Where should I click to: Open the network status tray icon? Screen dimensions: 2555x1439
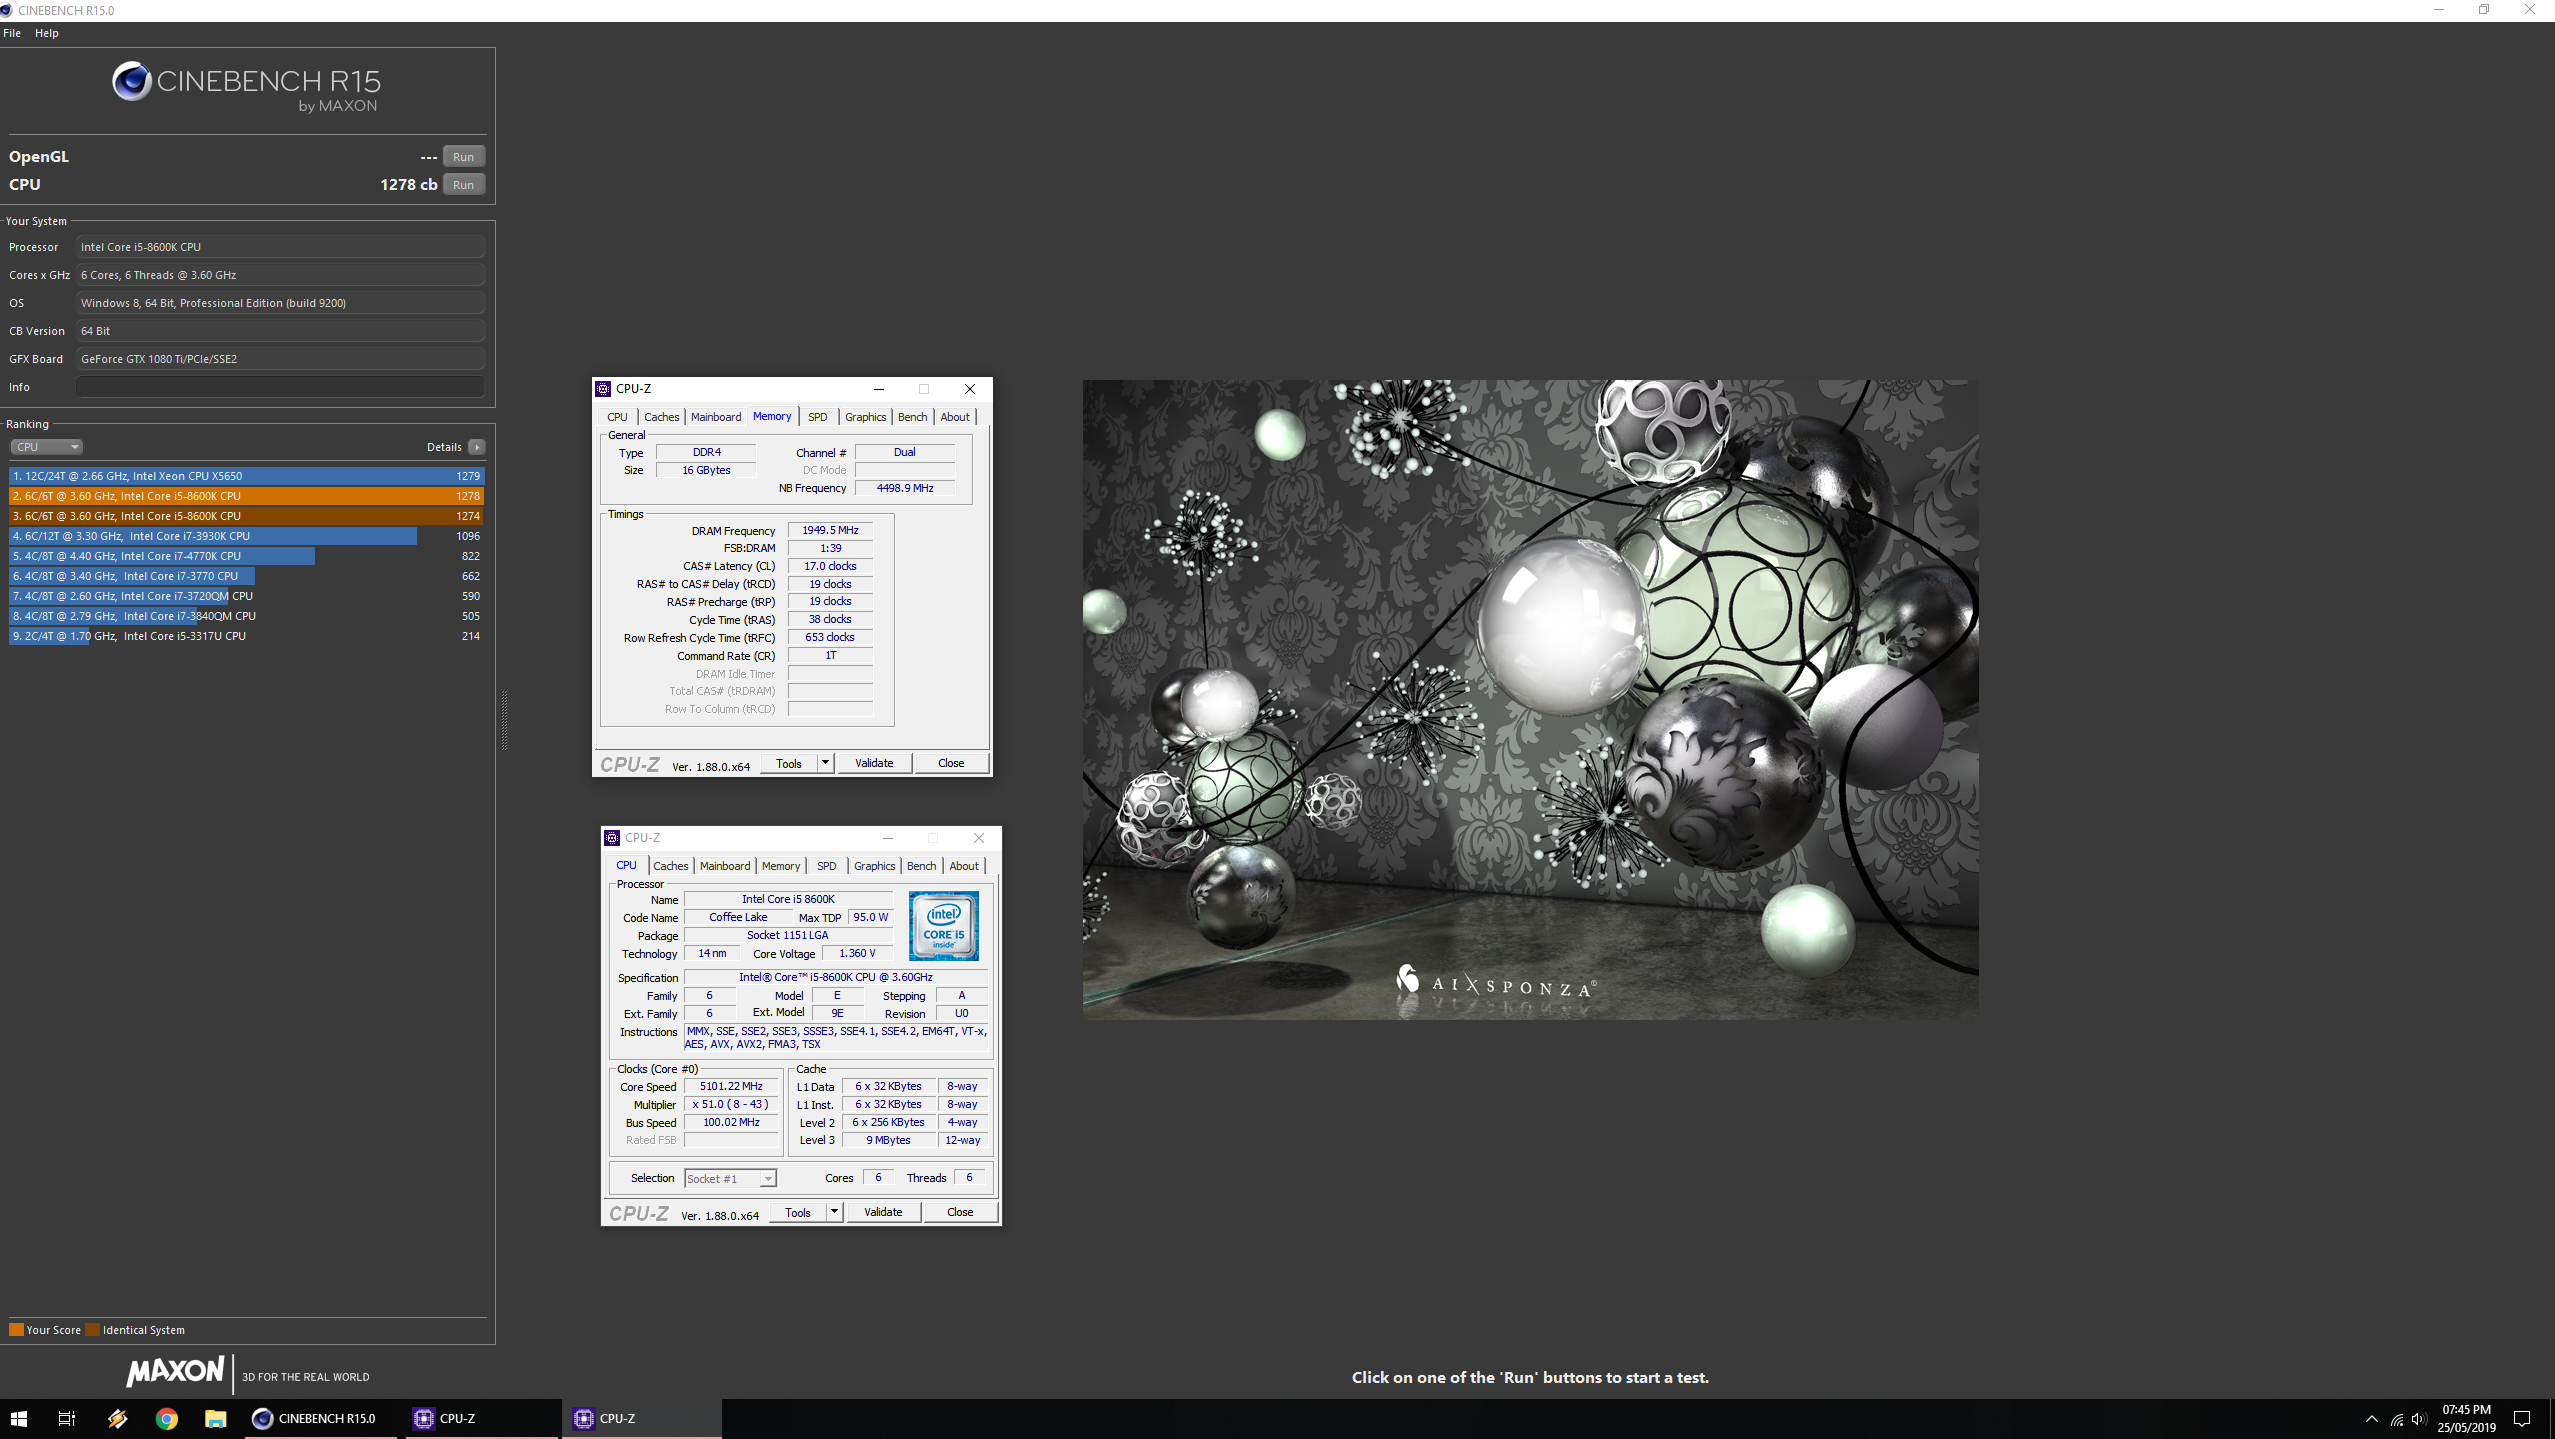tap(2396, 1419)
